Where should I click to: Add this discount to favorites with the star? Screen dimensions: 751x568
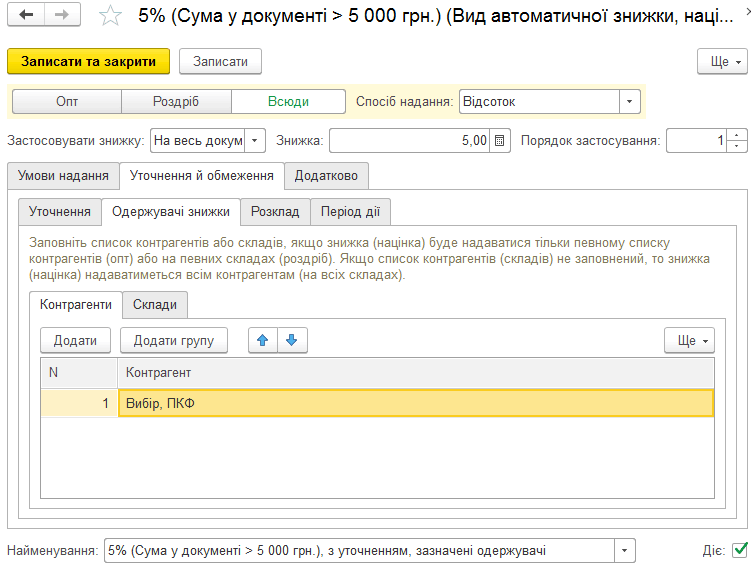click(x=110, y=15)
